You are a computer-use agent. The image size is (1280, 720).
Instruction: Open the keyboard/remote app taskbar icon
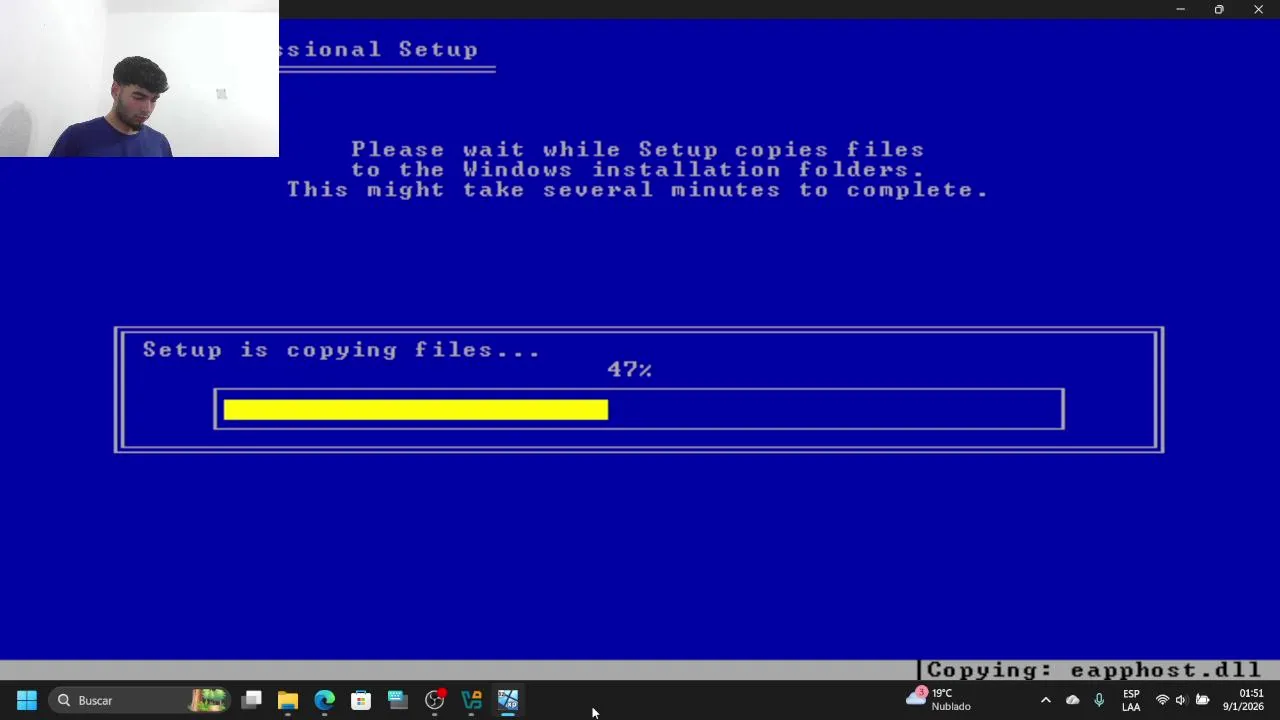[398, 700]
